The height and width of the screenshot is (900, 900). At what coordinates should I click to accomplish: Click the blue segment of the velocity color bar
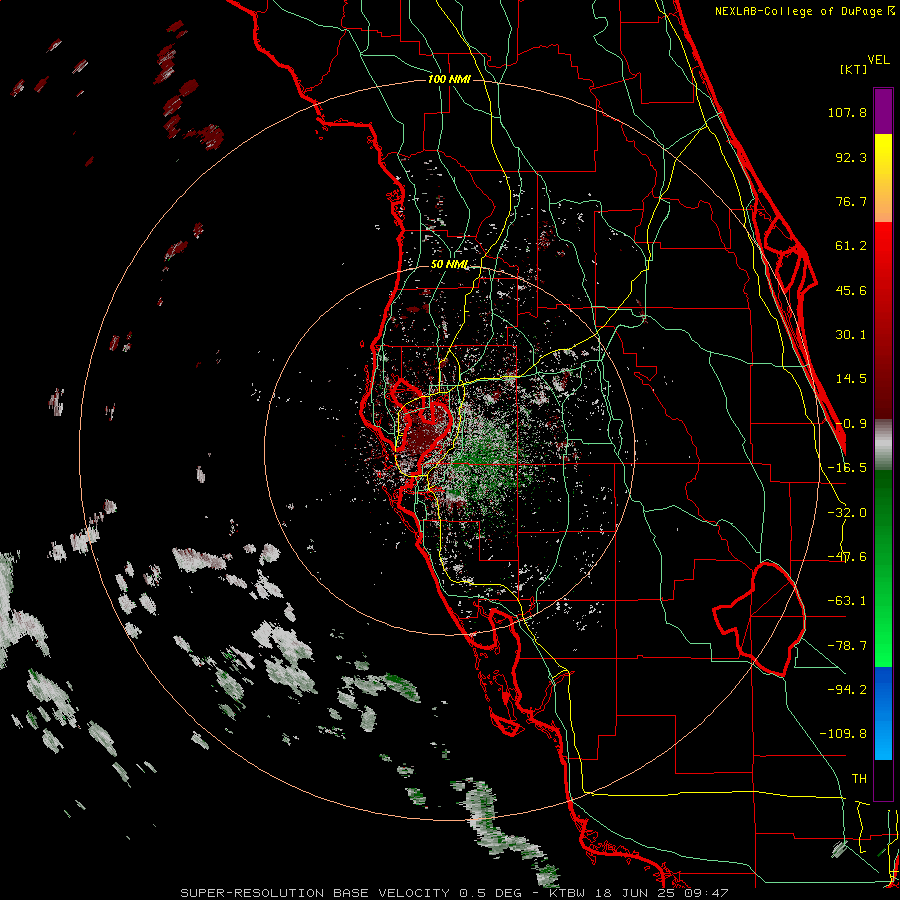(x=883, y=713)
